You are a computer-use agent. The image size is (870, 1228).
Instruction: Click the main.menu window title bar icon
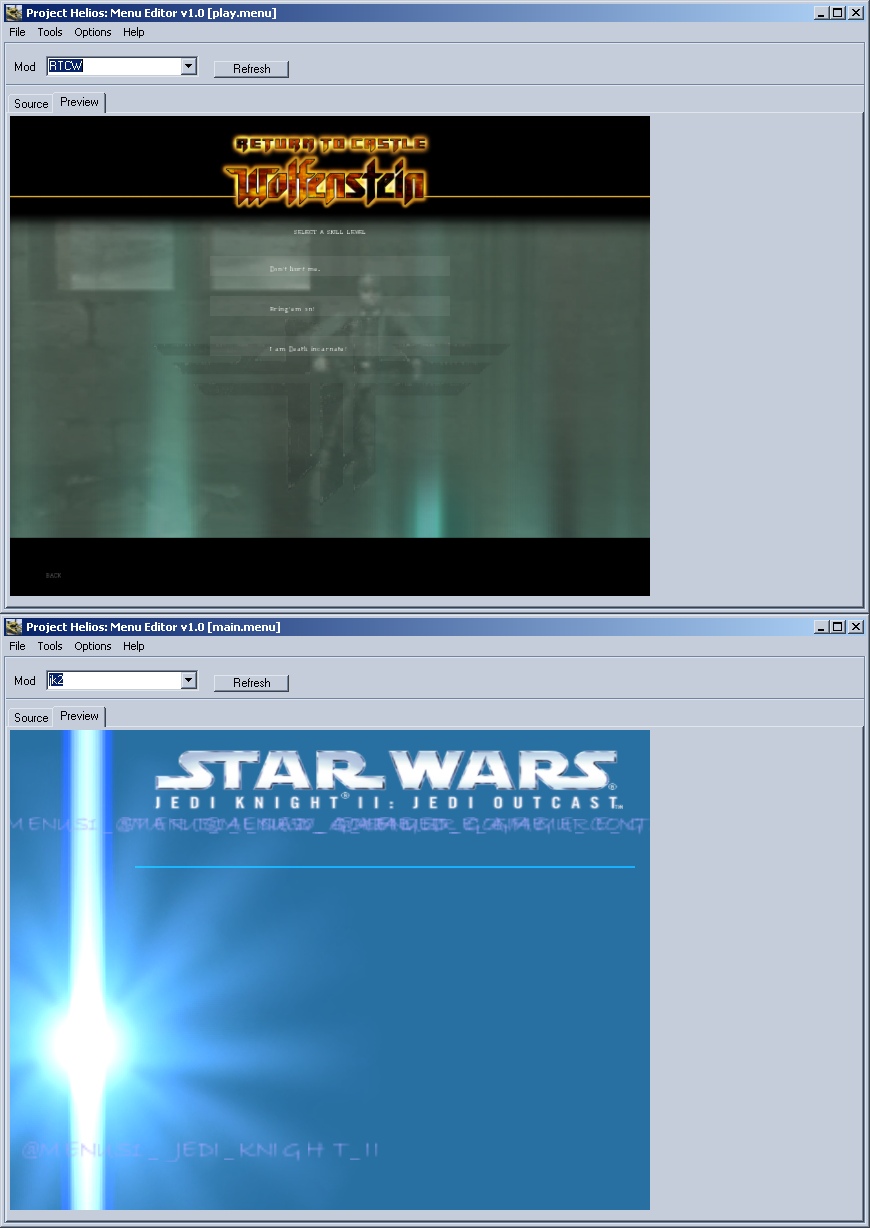pos(14,627)
